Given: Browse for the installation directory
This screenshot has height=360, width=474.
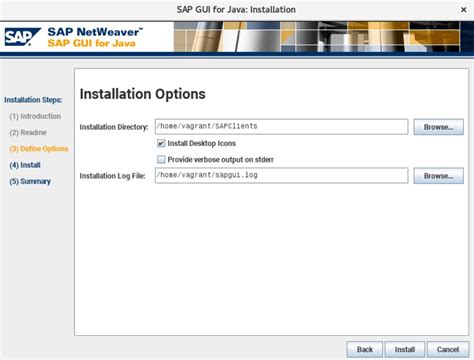Looking at the screenshot, I should [x=438, y=127].
